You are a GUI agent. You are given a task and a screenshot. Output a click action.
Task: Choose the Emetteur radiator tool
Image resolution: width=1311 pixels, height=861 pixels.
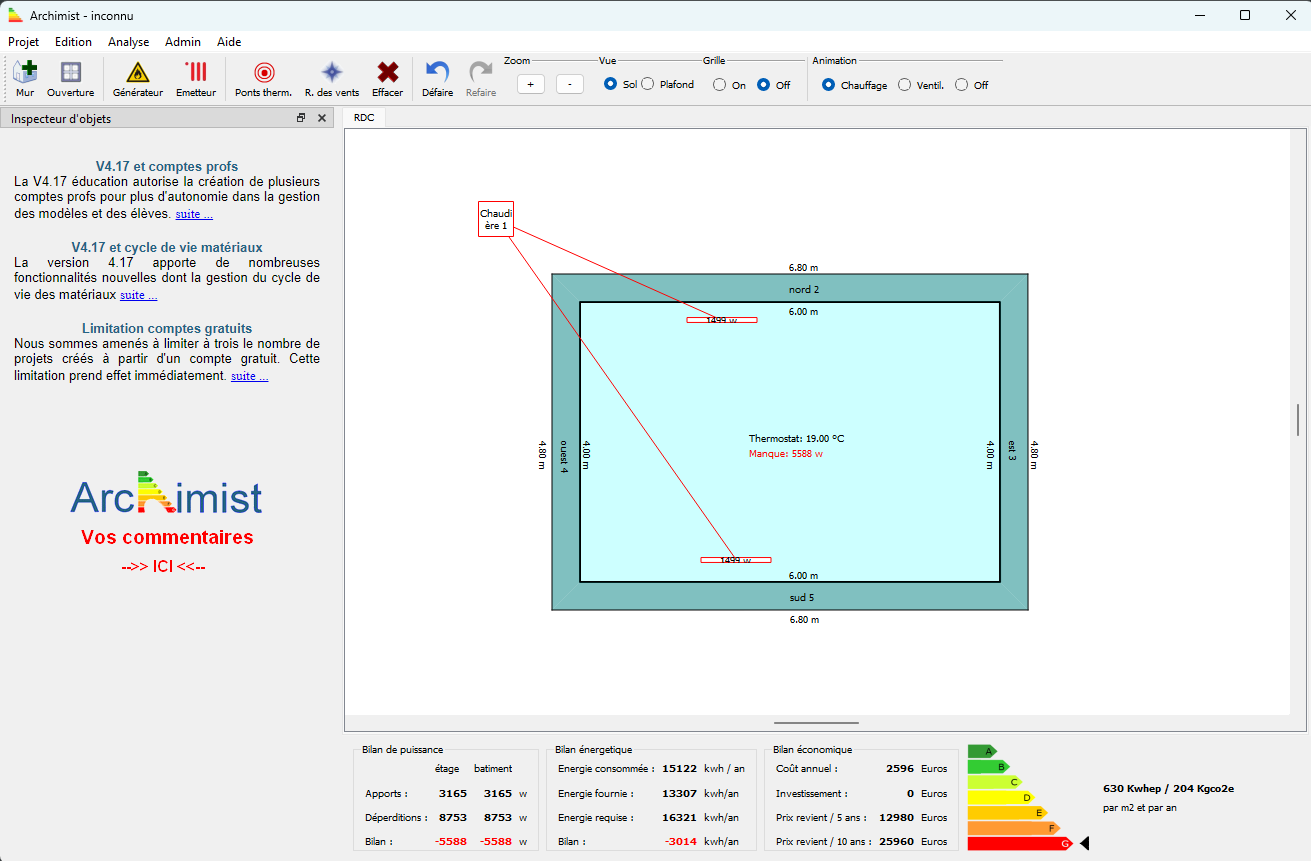196,77
